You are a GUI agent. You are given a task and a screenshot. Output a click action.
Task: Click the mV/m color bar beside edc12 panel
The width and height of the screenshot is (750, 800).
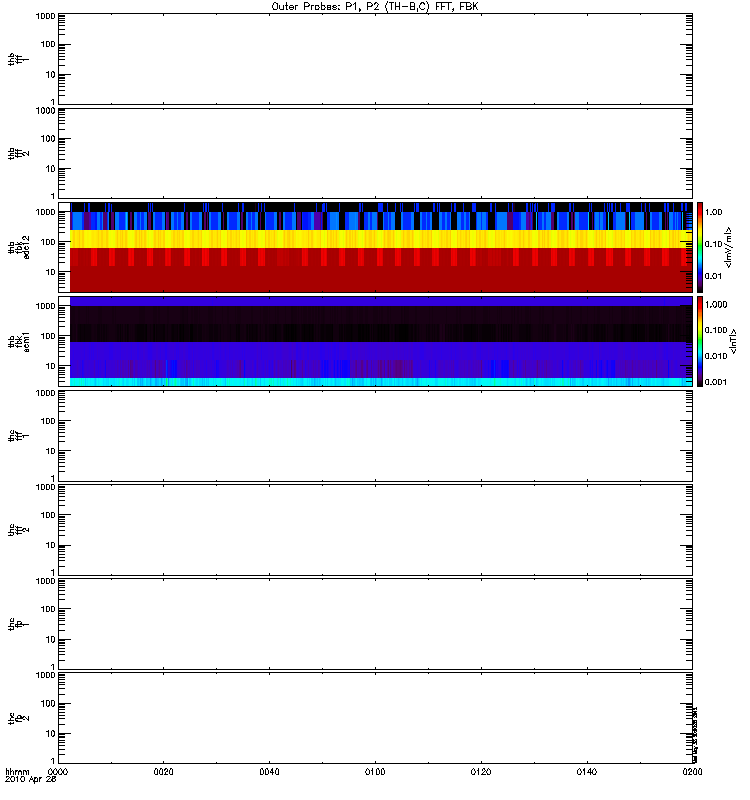point(700,247)
